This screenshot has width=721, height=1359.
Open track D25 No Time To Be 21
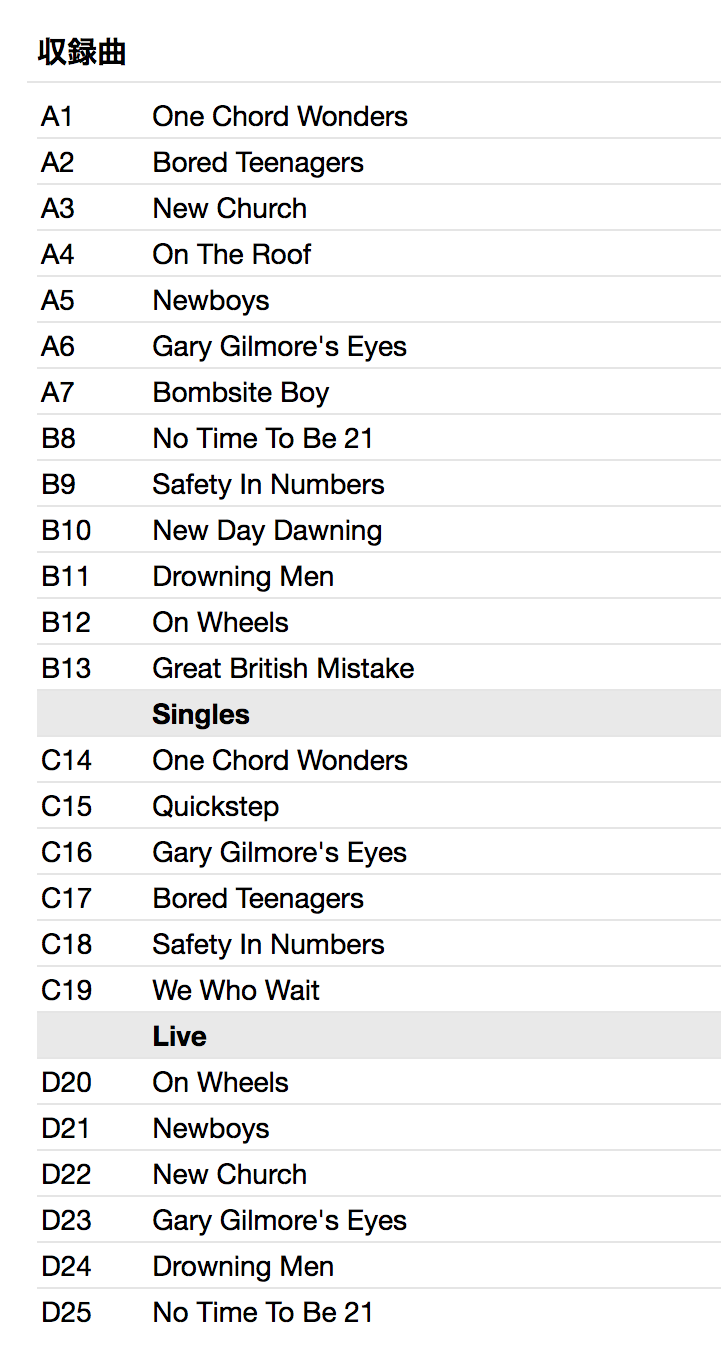tap(262, 1313)
